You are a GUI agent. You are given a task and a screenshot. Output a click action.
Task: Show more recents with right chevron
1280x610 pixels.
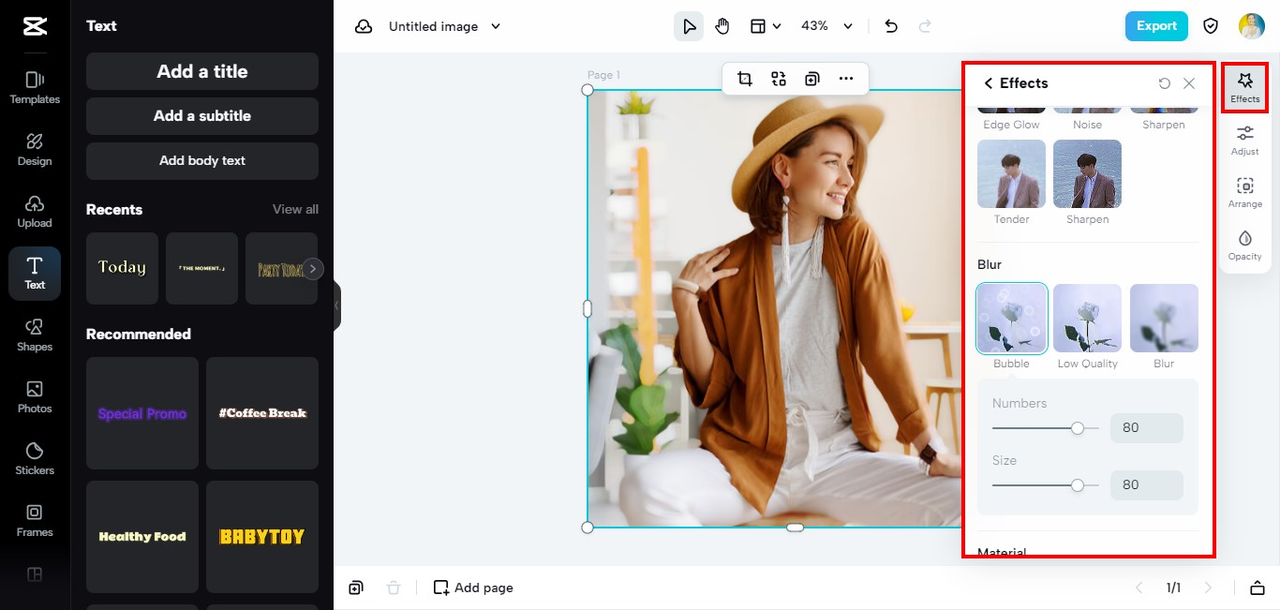click(x=313, y=268)
